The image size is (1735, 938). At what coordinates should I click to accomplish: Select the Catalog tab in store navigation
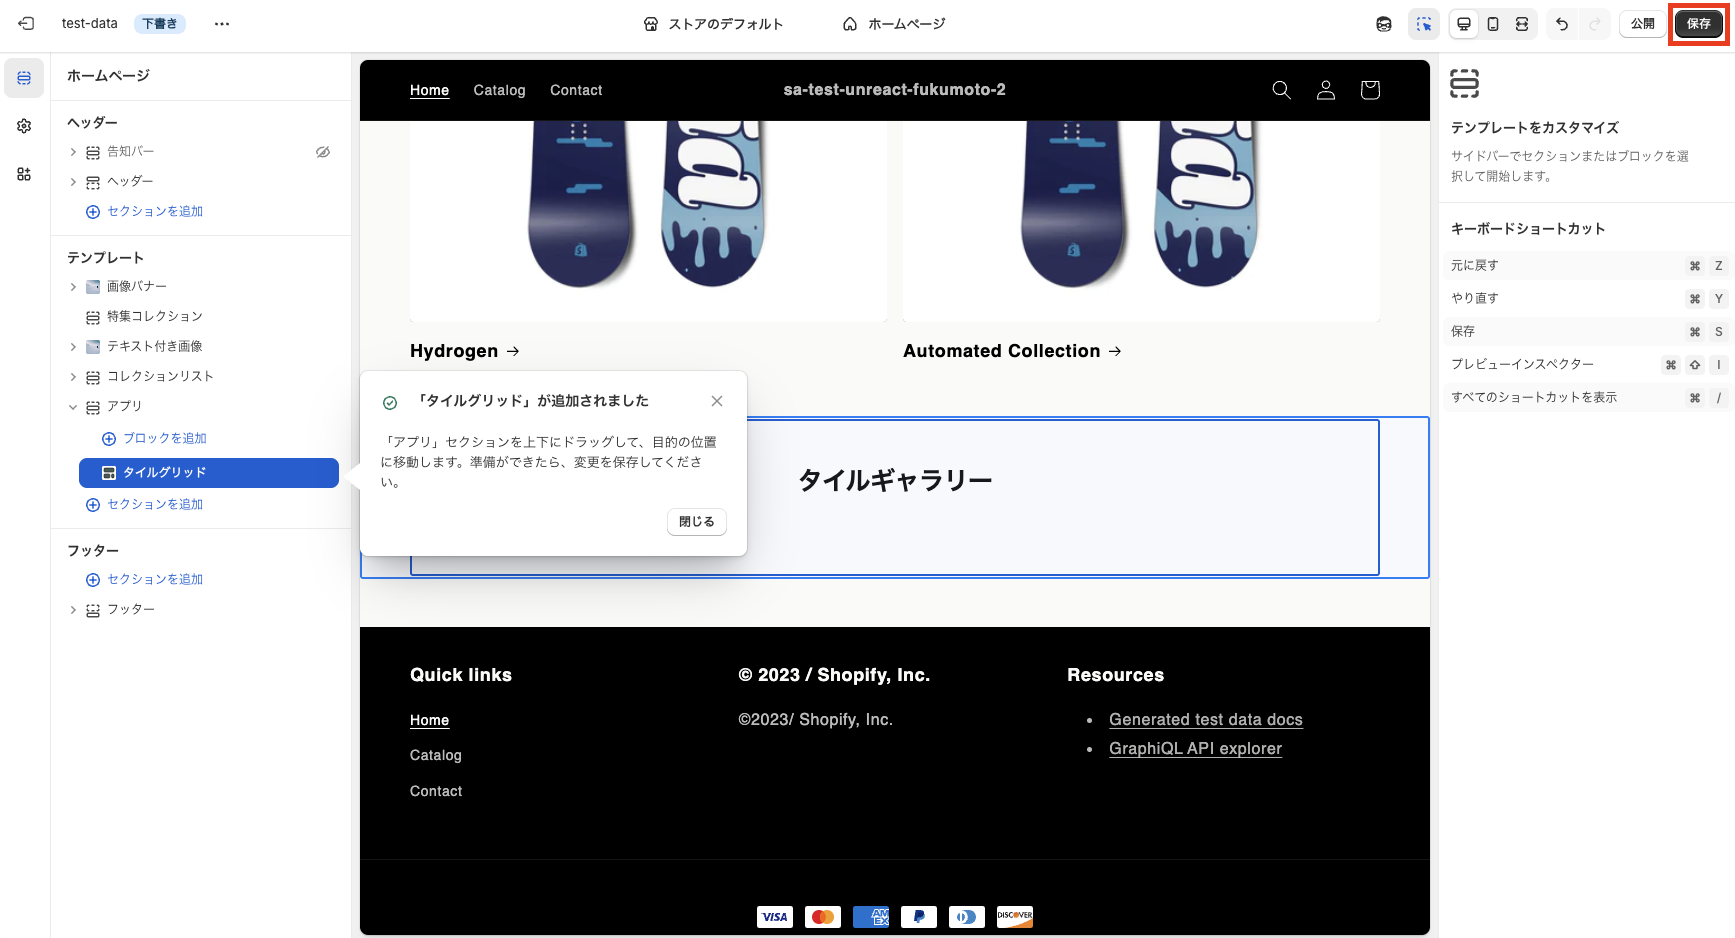click(499, 90)
